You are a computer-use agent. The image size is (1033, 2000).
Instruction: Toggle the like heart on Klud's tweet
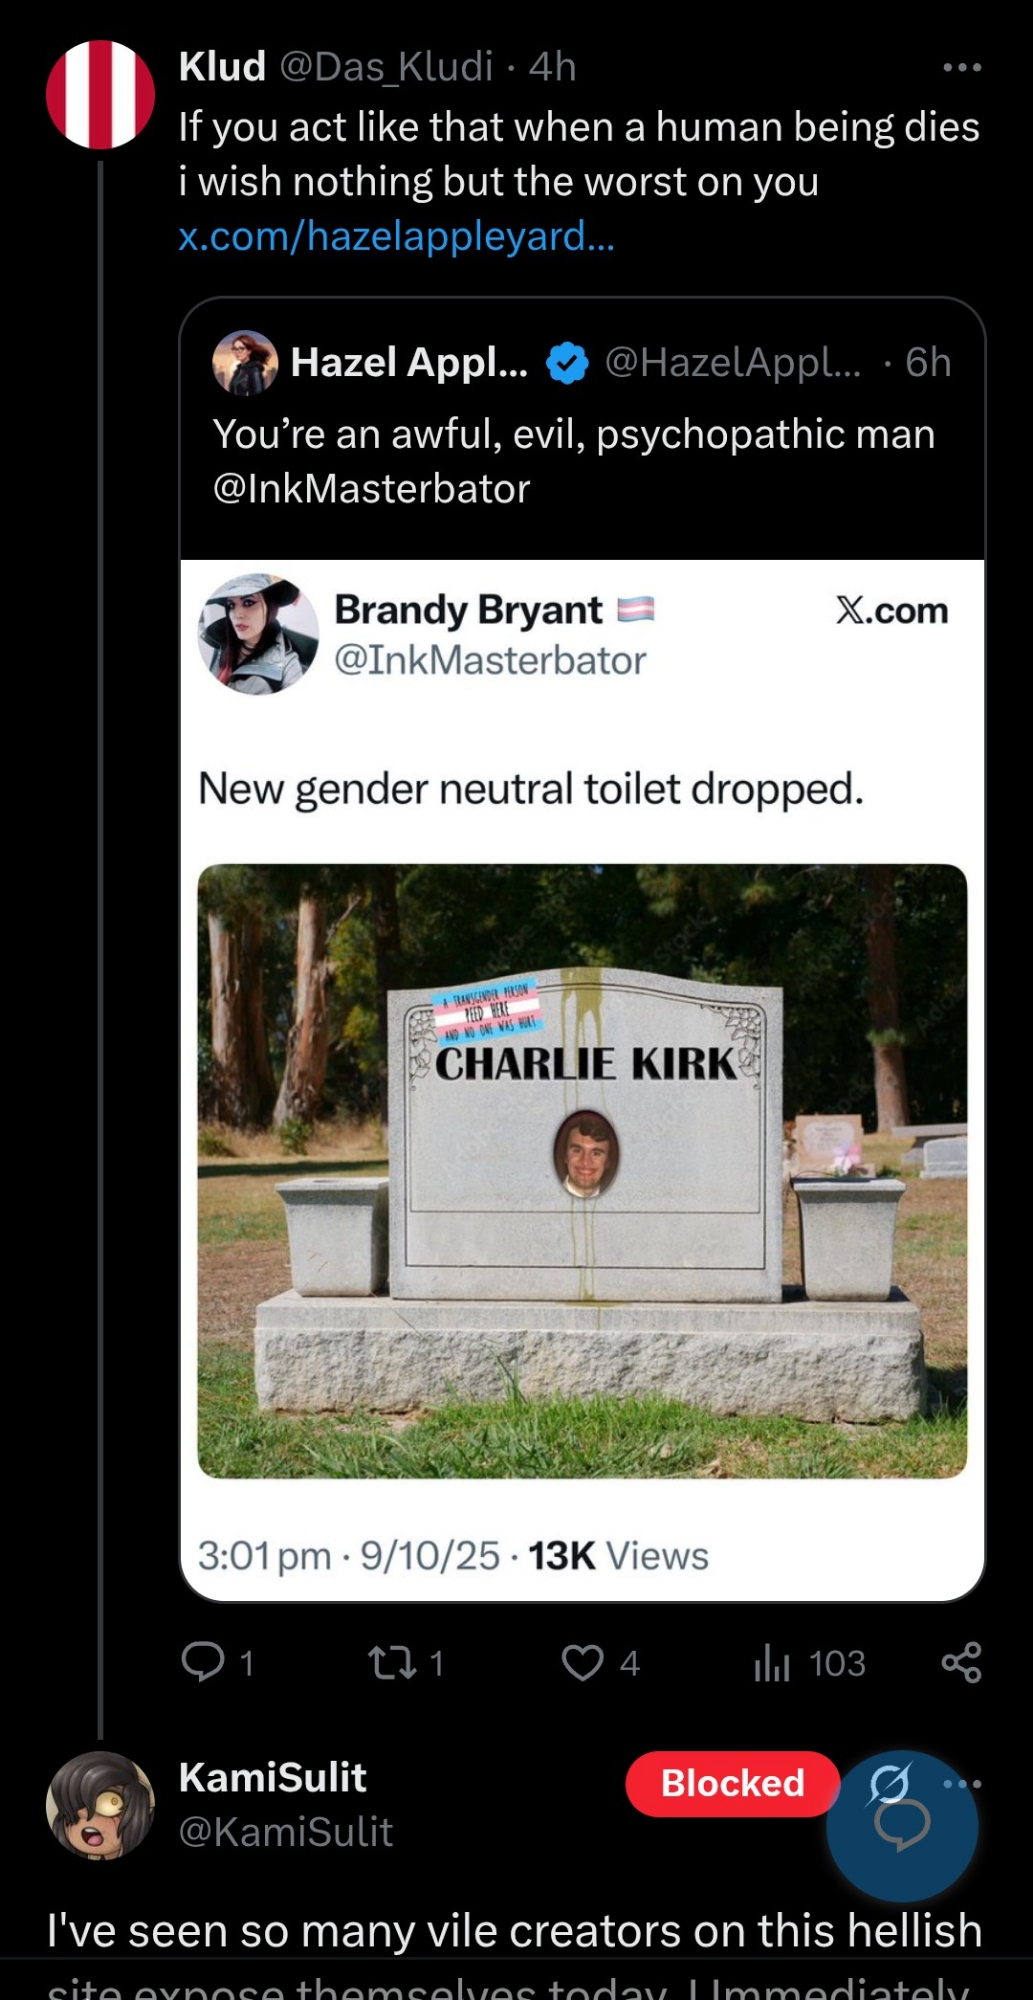pos(582,1663)
